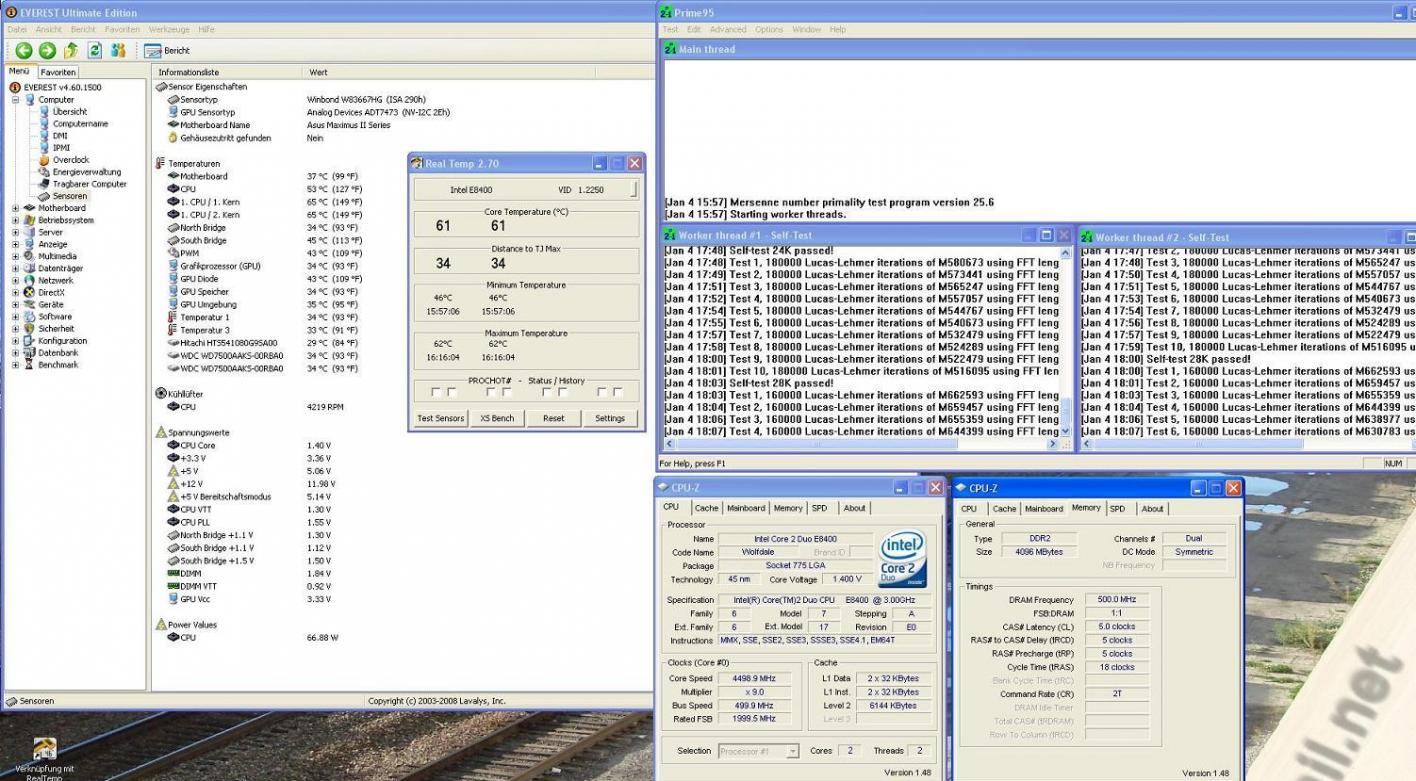This screenshot has width=1416, height=781.
Task: Click Worker thread #1 vertical scrollbar
Action: click(1064, 340)
